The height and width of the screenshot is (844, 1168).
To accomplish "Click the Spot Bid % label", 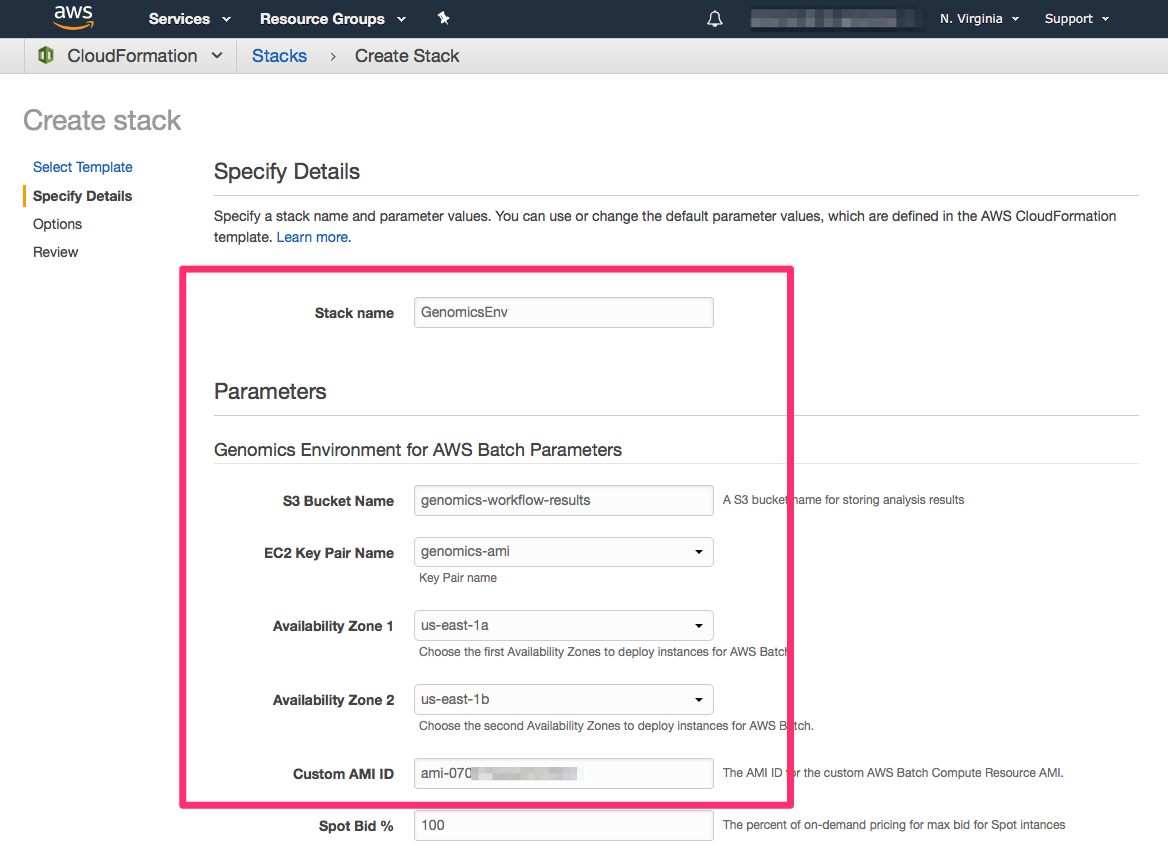I will [356, 826].
